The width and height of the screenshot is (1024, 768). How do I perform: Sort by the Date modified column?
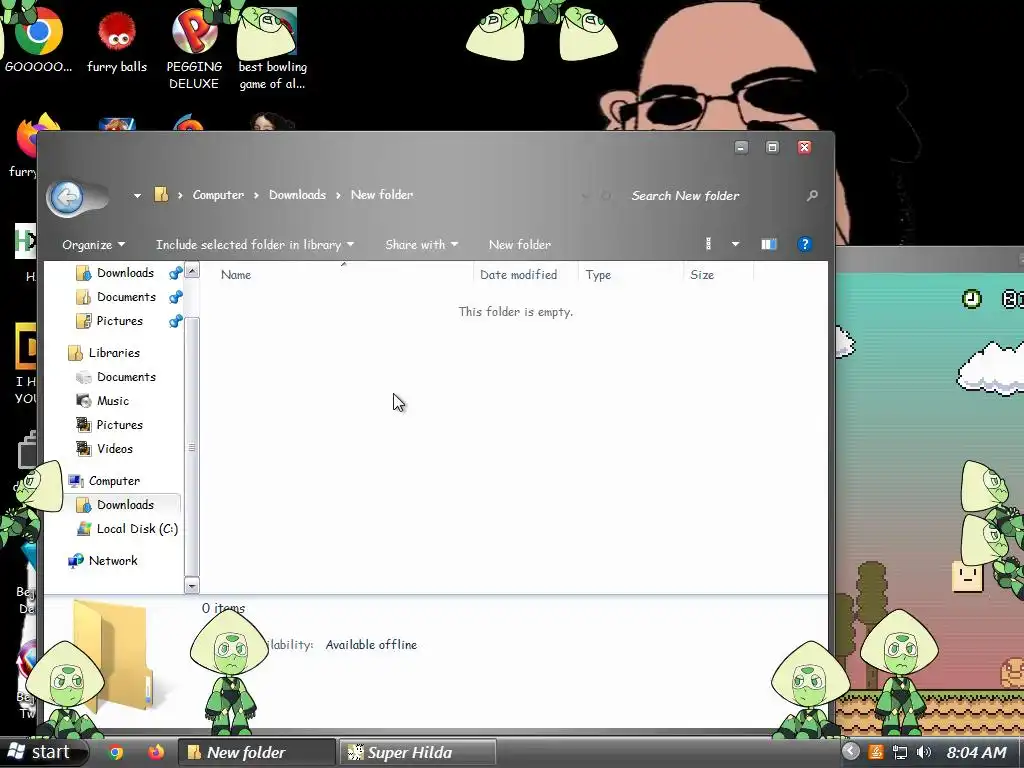(519, 275)
